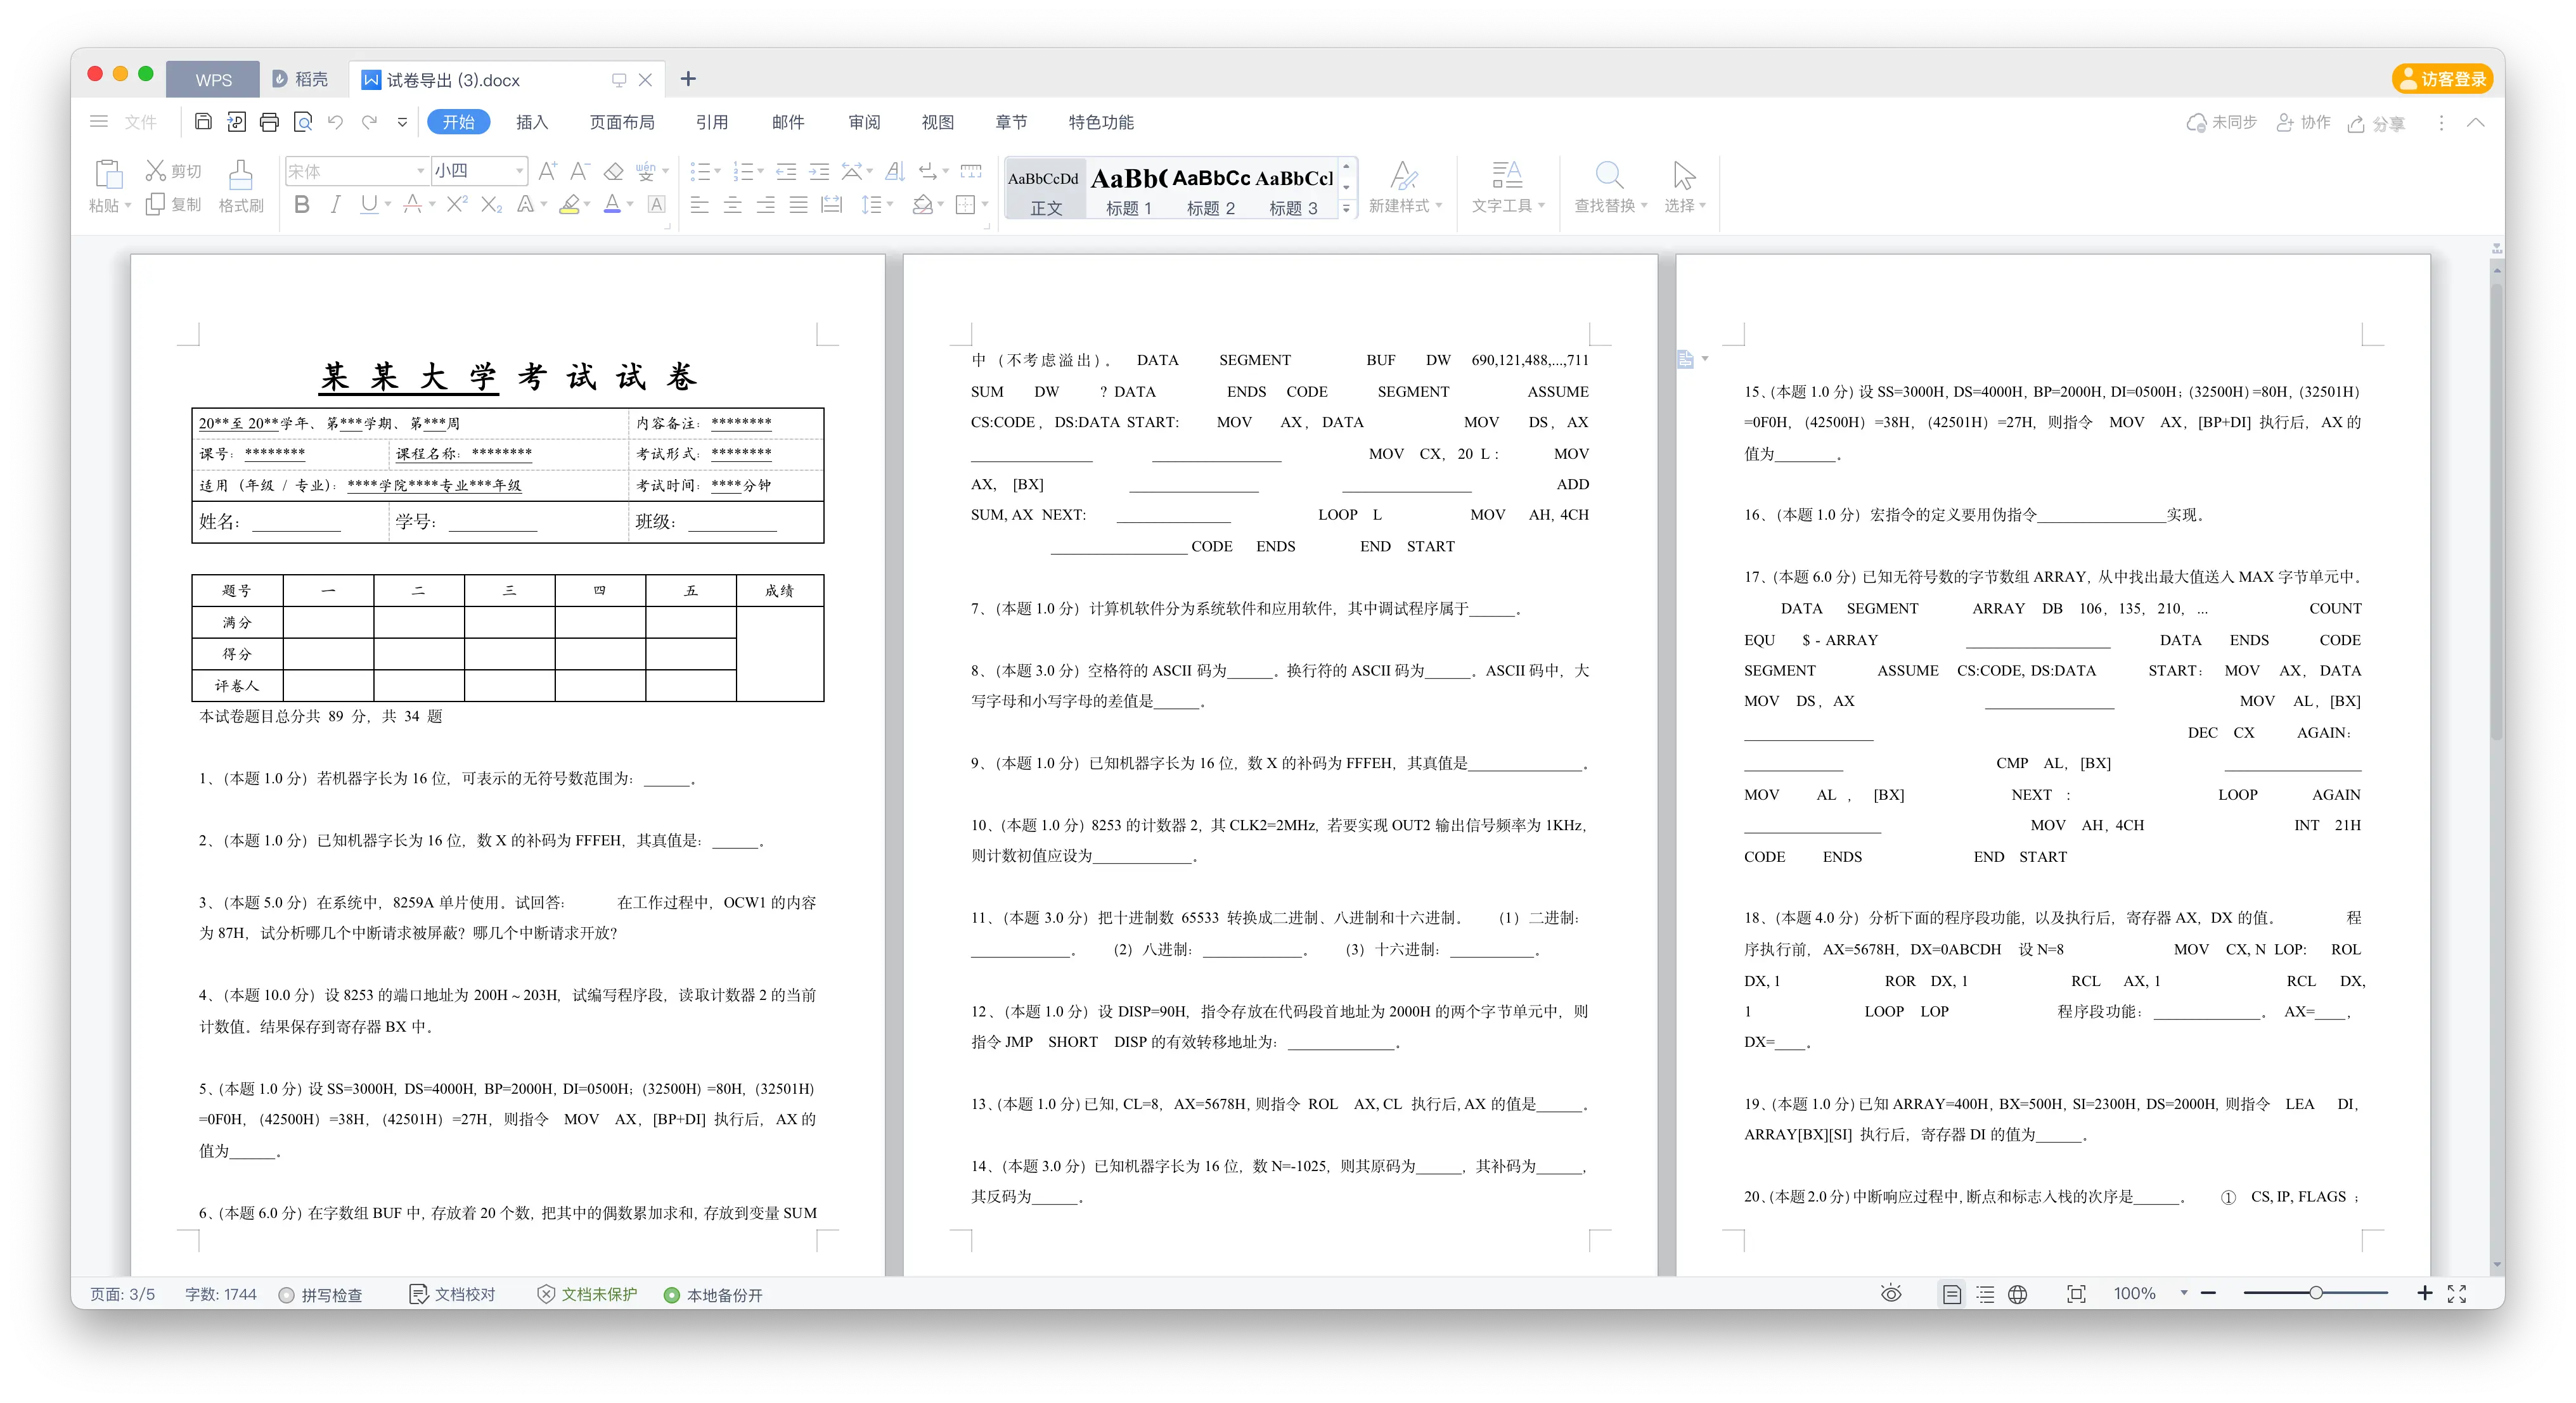Open the font name 宋体 dropdown
Image resolution: width=2576 pixels, height=1403 pixels.
pyautogui.click(x=356, y=171)
